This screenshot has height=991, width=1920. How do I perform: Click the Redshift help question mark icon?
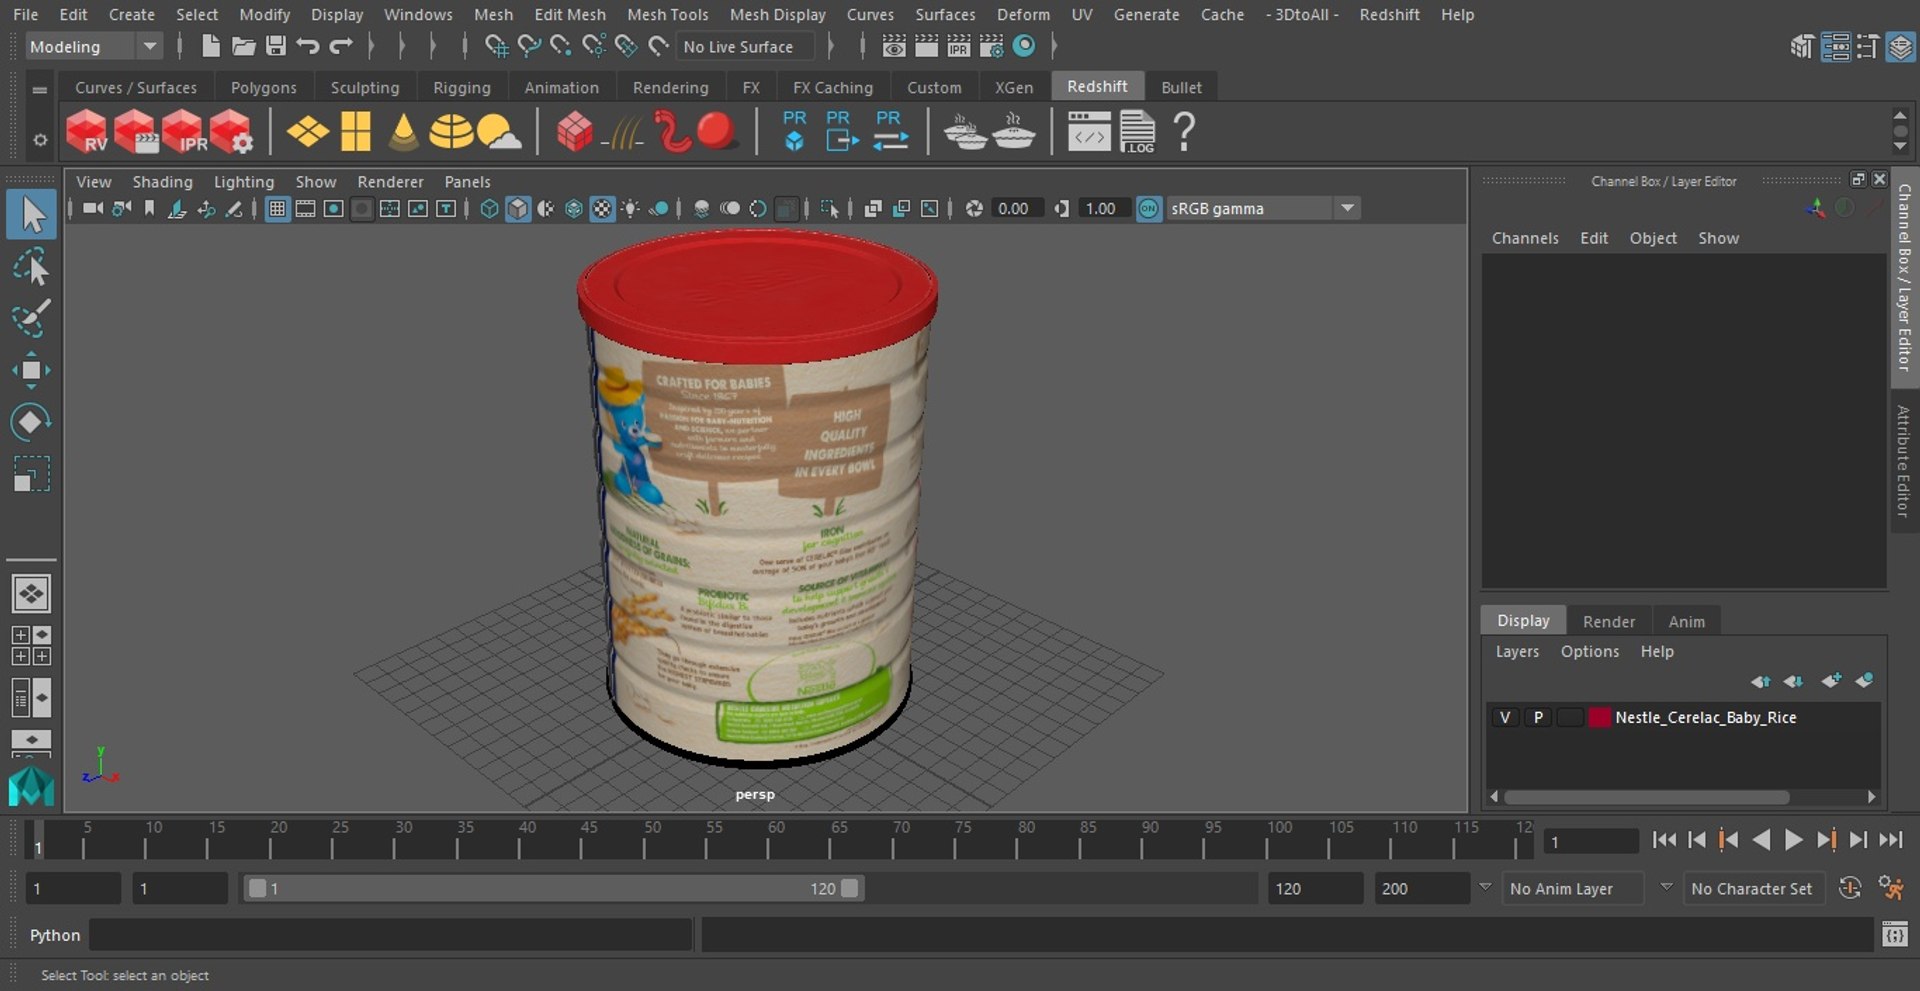click(x=1184, y=131)
